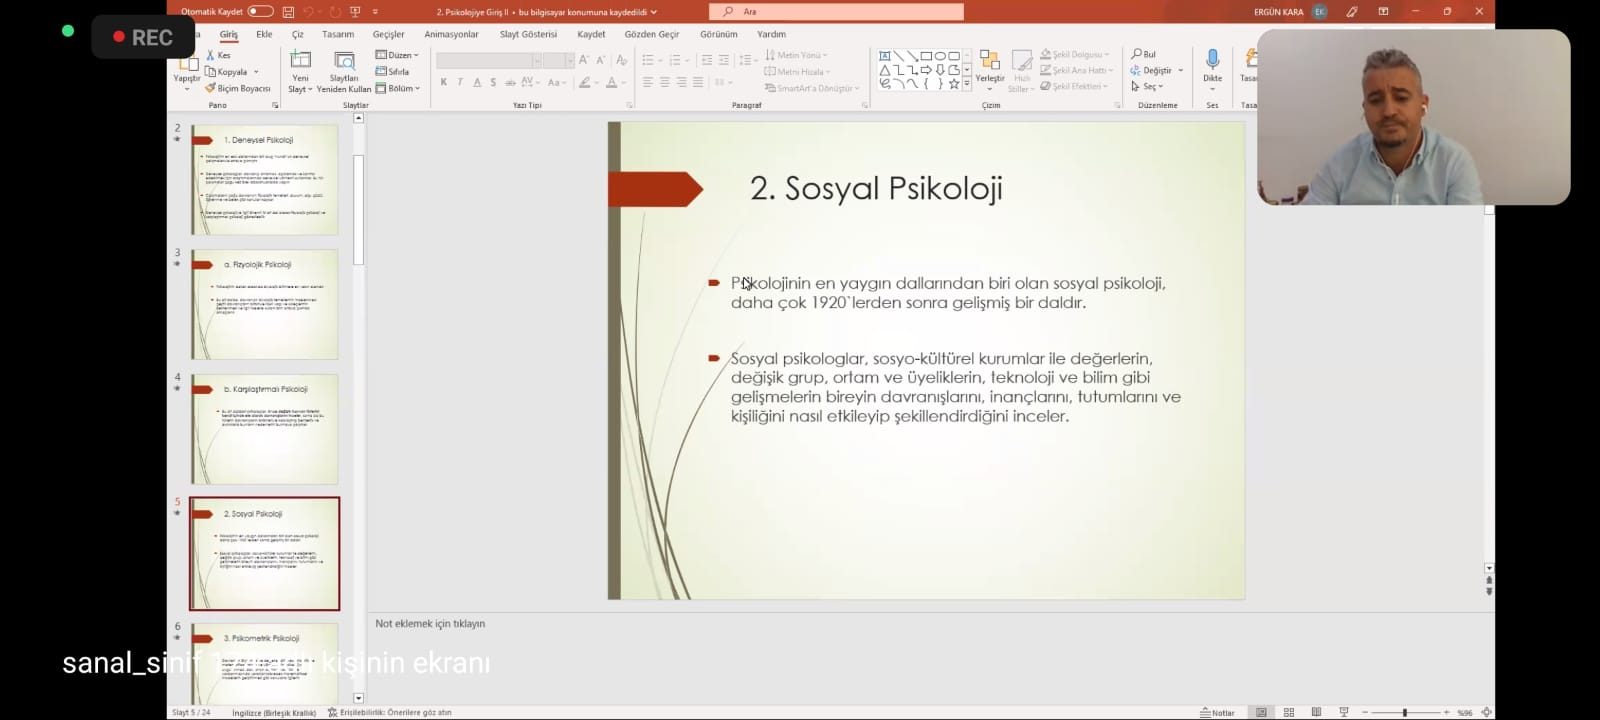
Task: Open the Metin Yönü dropdown
Action: point(797,55)
